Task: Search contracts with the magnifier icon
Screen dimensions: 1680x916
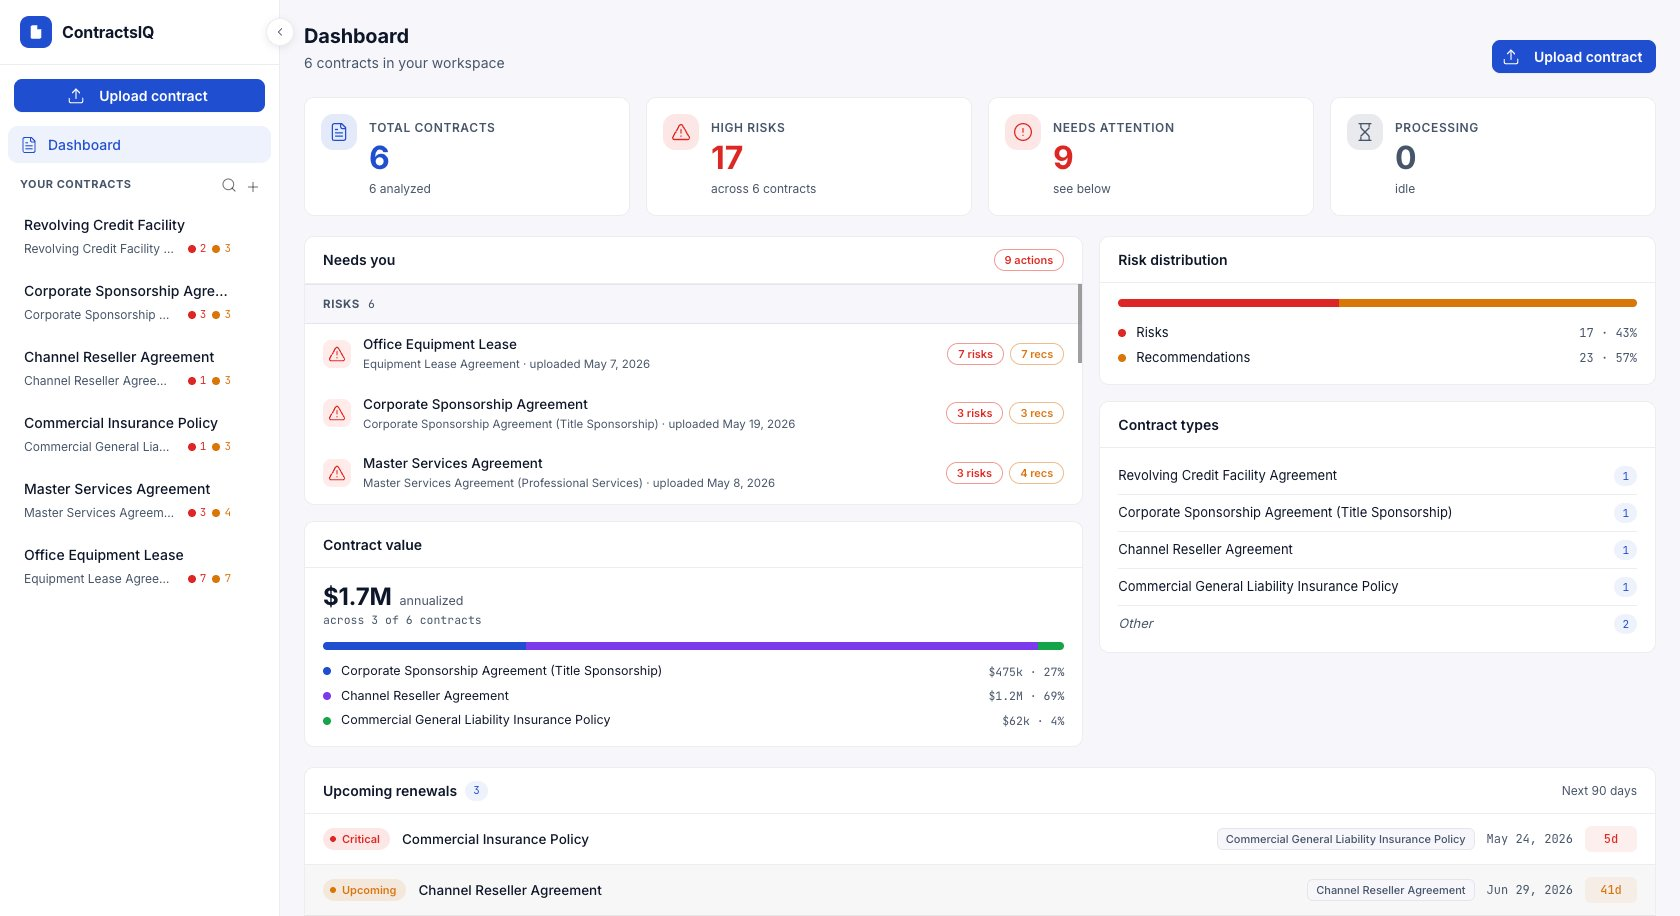Action: (x=229, y=185)
